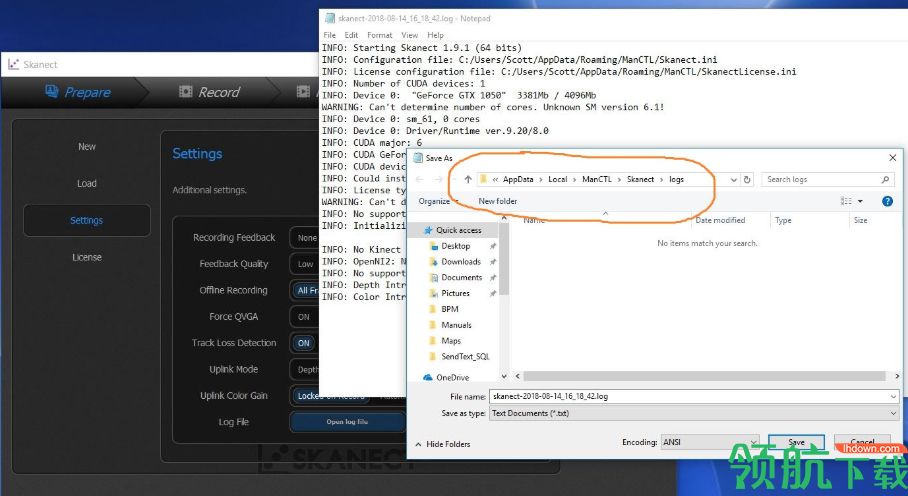Click the Open log file button
Screen dimensions: 908x496
(347, 422)
